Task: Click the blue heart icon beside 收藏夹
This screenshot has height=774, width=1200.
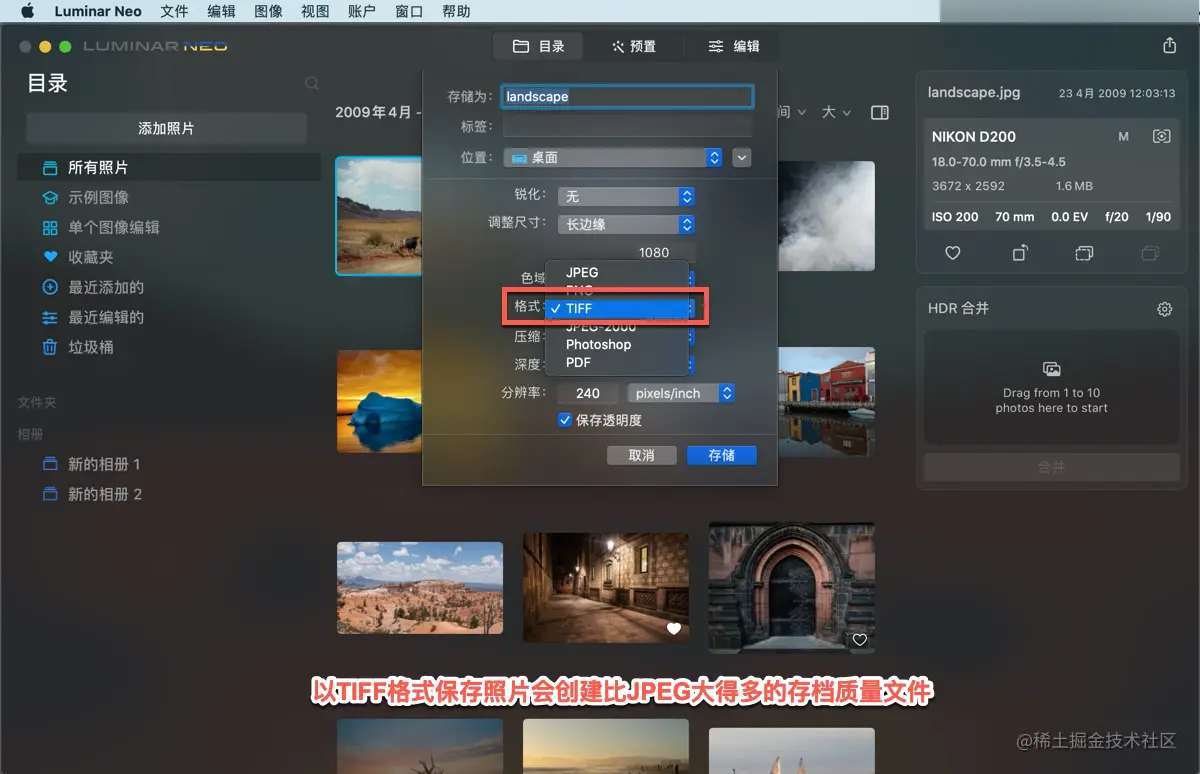Action: (50, 258)
